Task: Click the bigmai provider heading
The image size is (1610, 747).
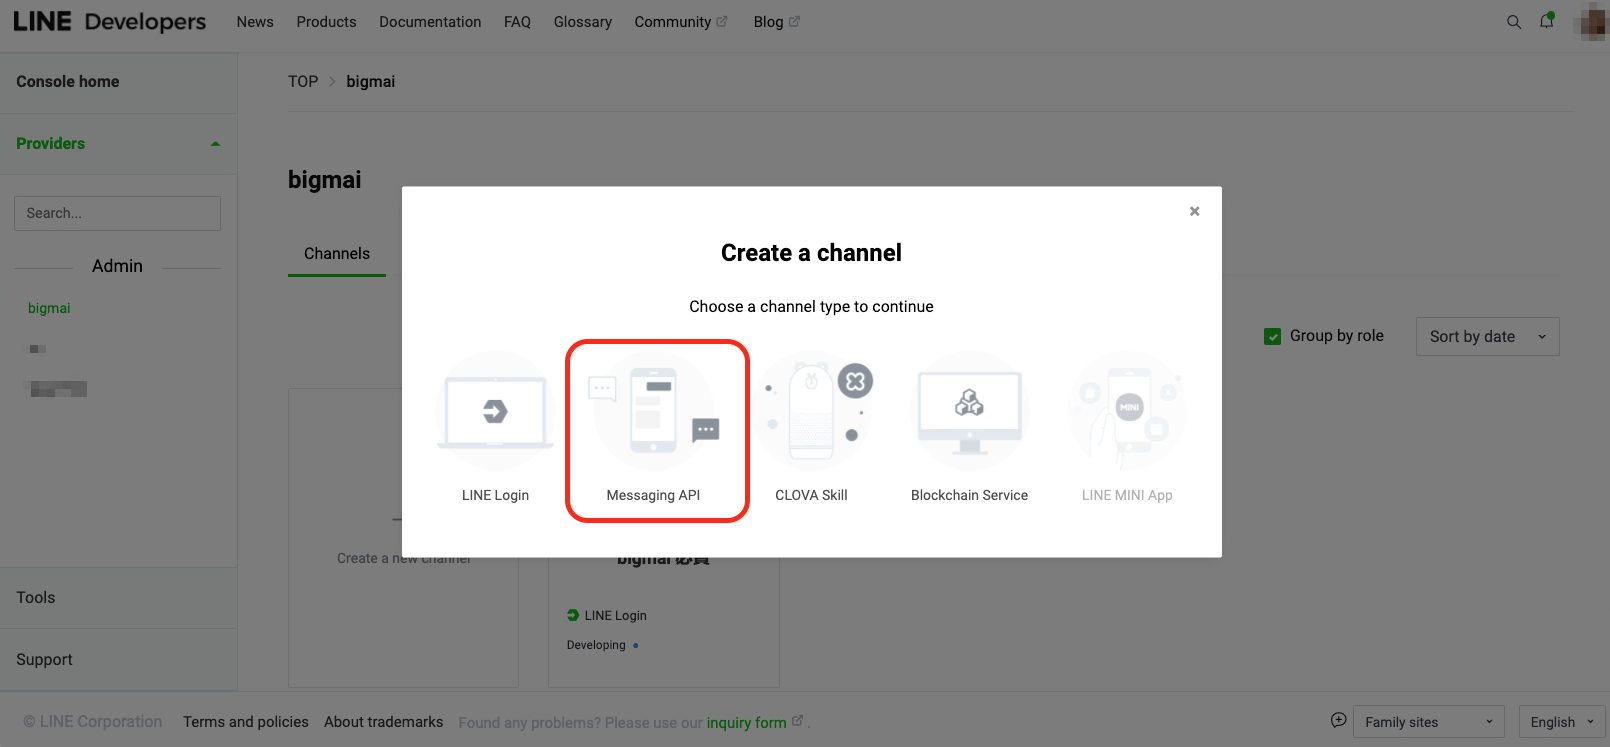Action: [x=325, y=180]
